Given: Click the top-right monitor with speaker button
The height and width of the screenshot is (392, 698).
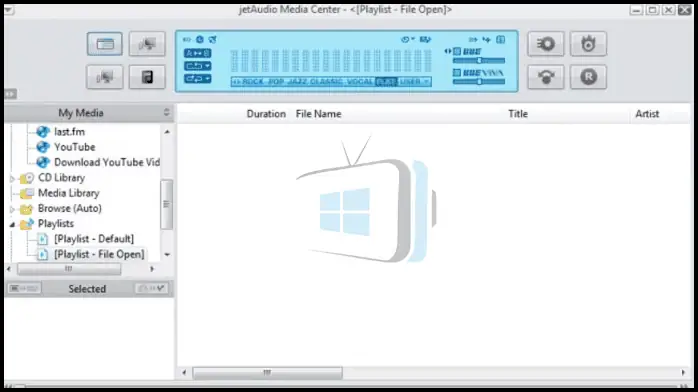Looking at the screenshot, I should click(x=147, y=44).
